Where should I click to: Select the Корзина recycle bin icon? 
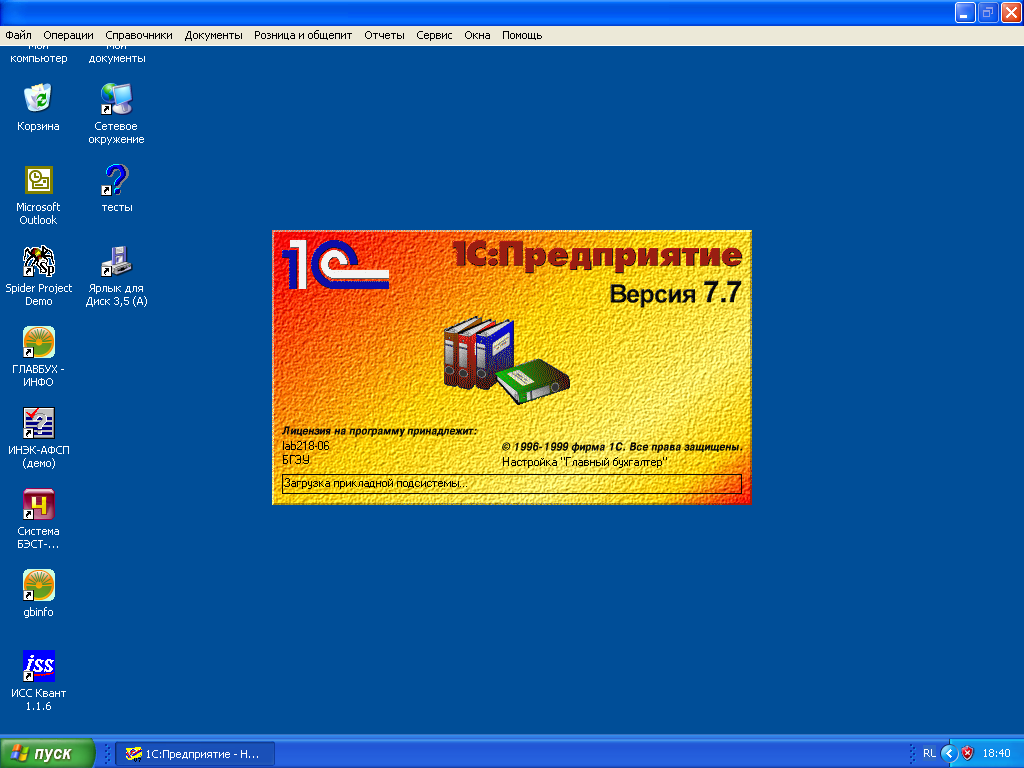click(x=38, y=99)
